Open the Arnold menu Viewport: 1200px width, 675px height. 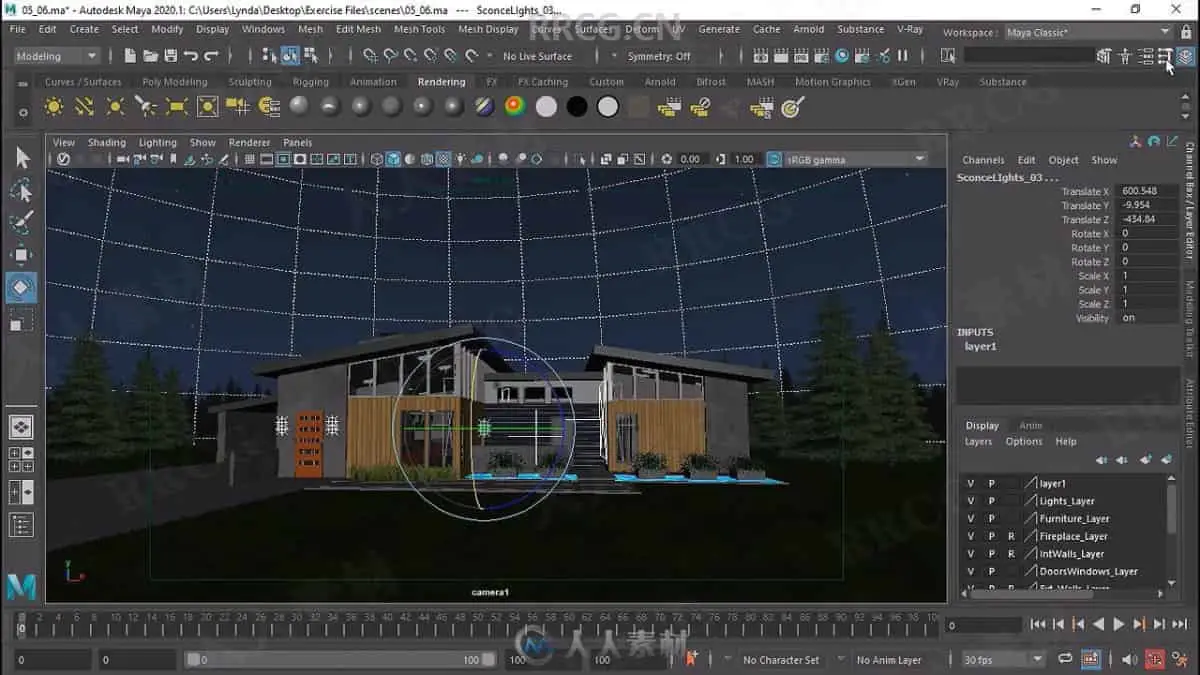(x=808, y=29)
